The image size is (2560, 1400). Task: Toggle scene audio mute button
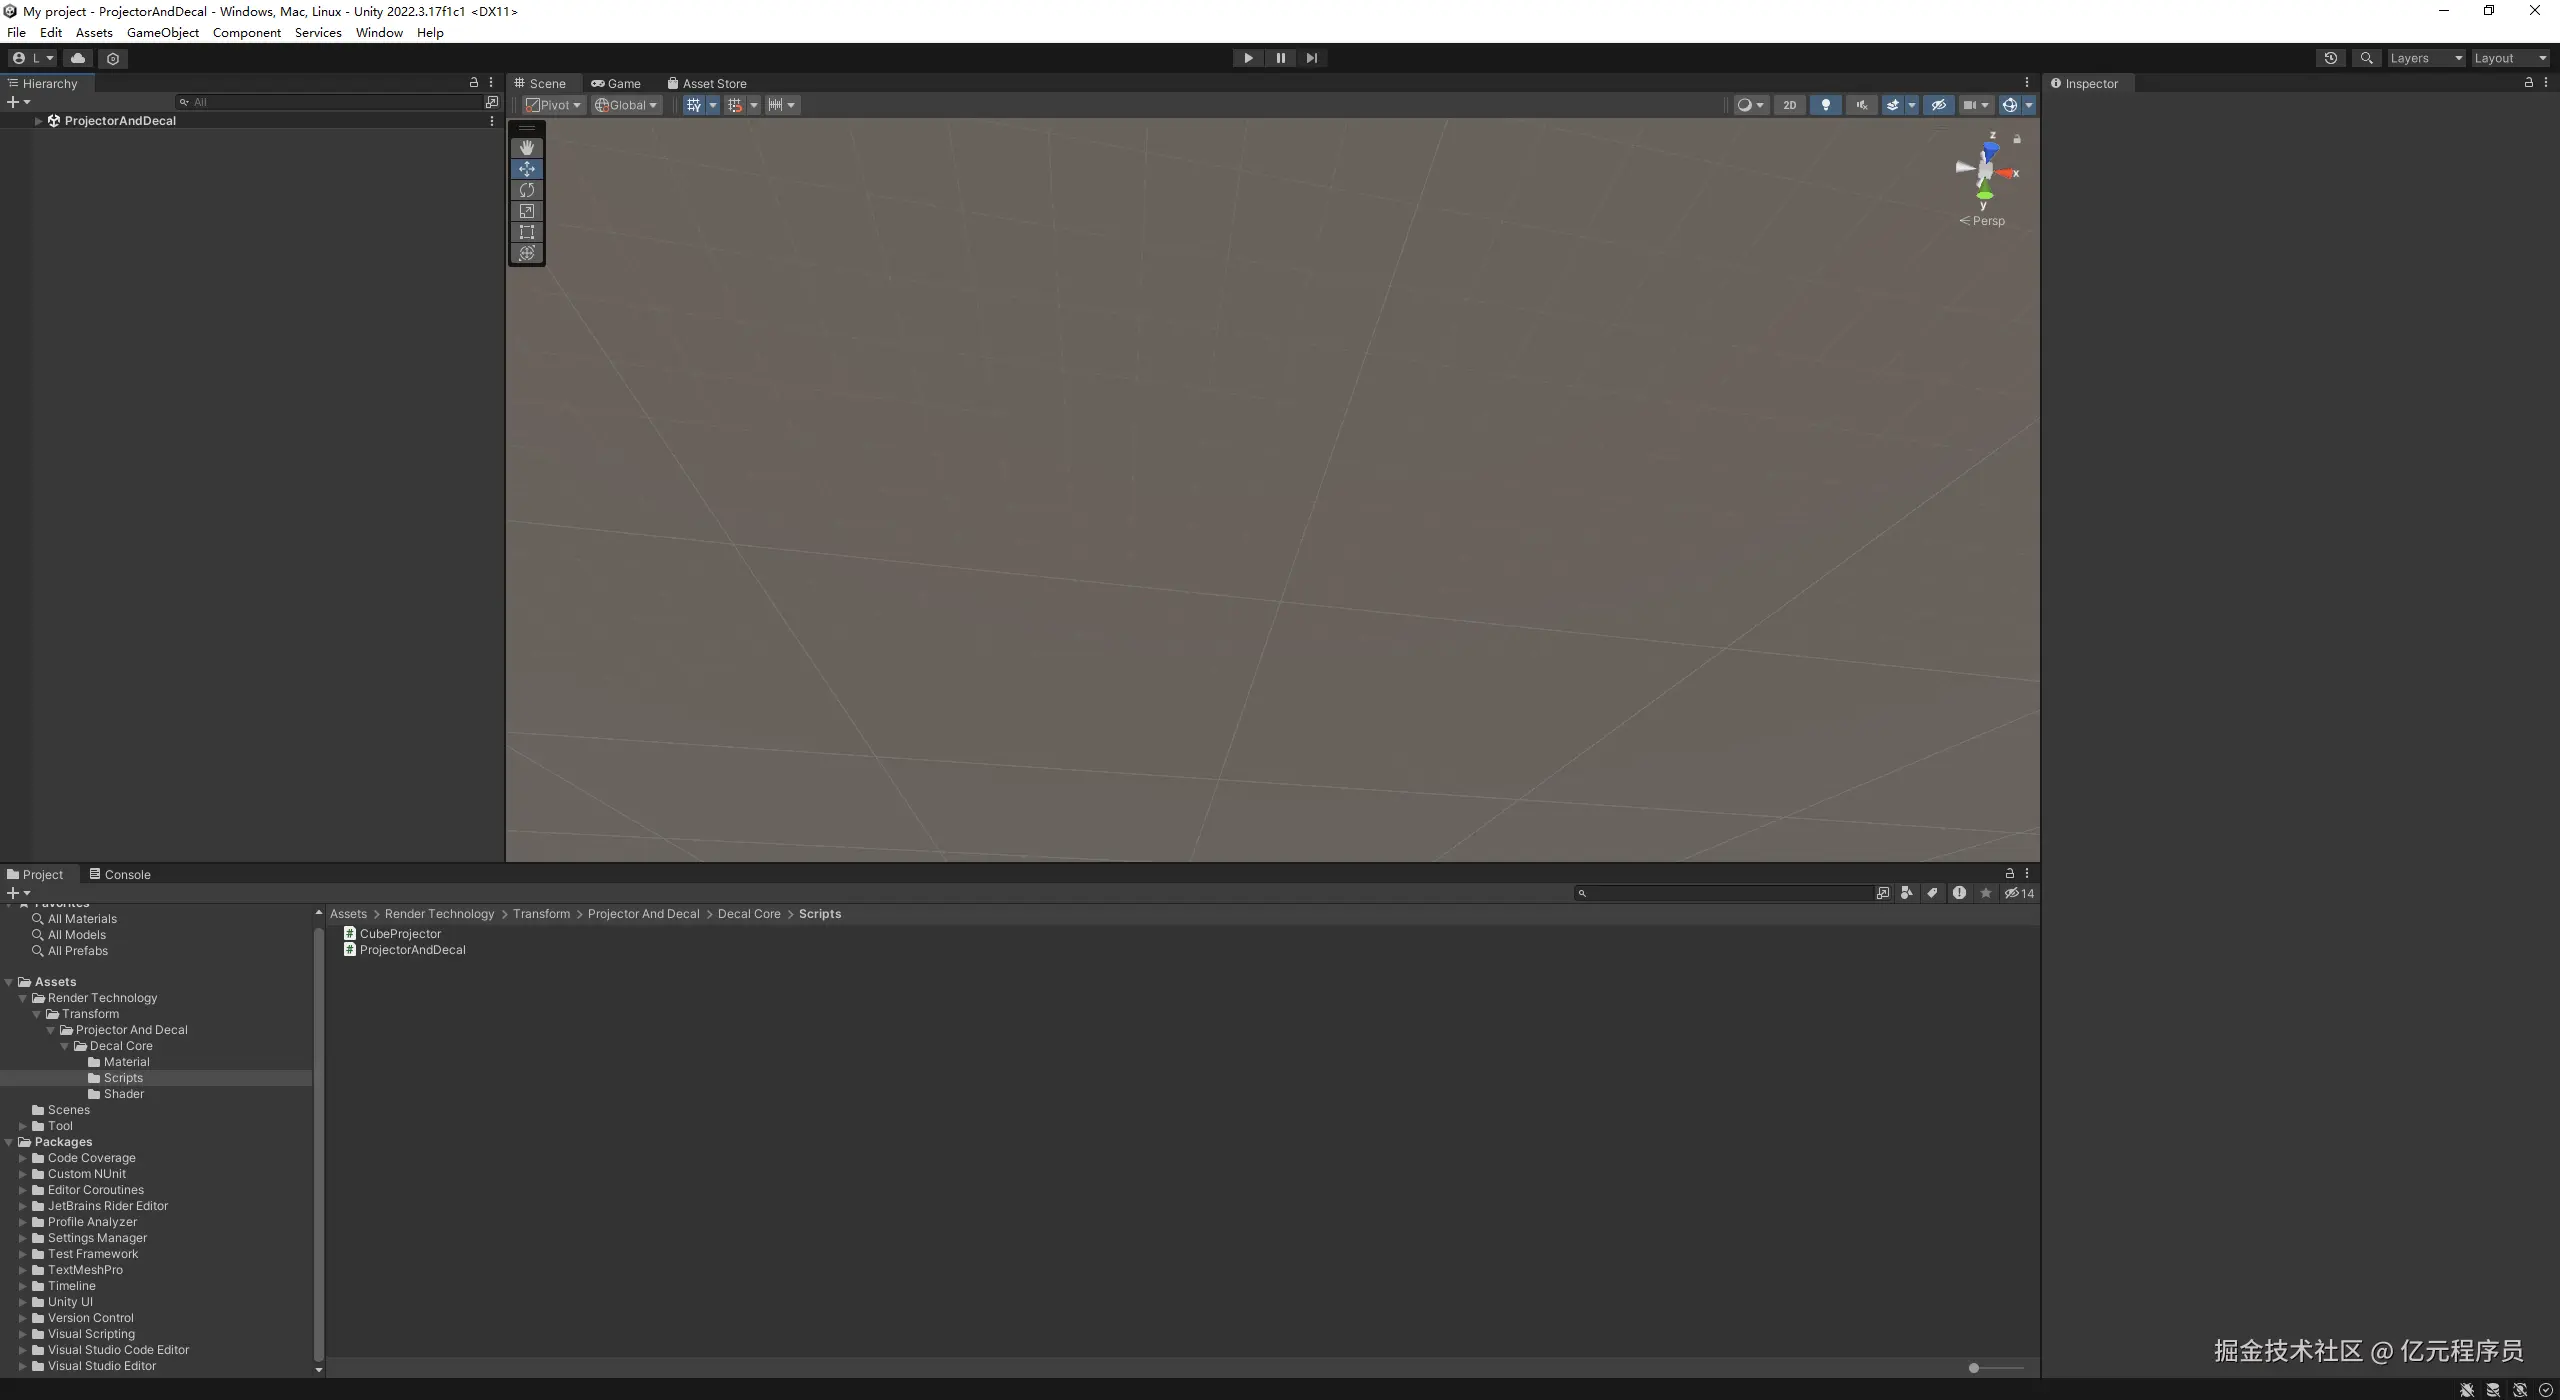[x=1861, y=105]
